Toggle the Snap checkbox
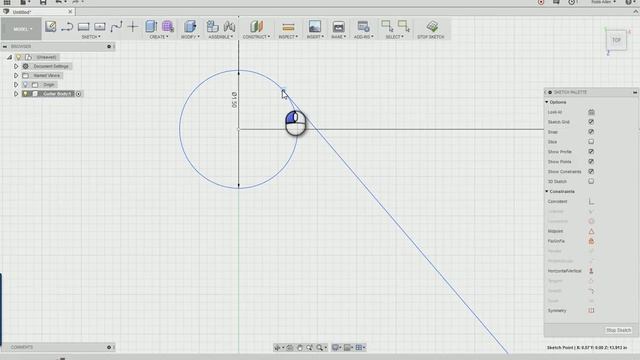Image resolution: width=640 pixels, height=360 pixels. point(591,132)
